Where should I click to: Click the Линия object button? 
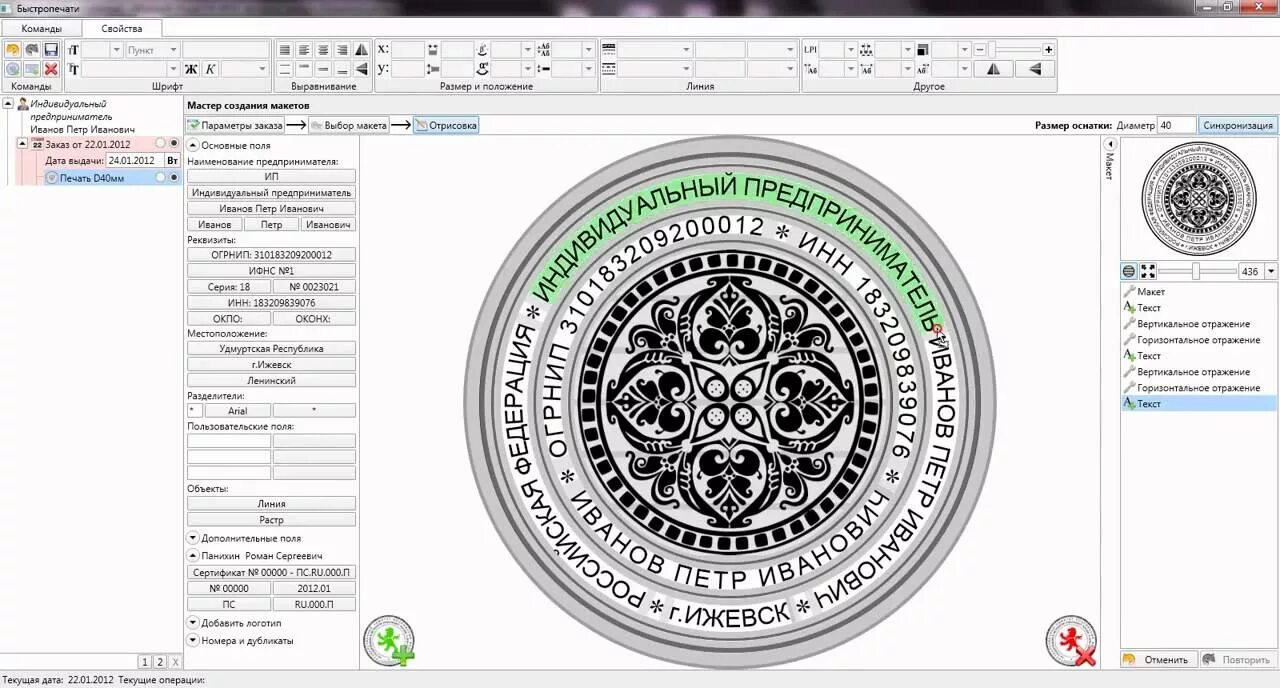coord(271,504)
